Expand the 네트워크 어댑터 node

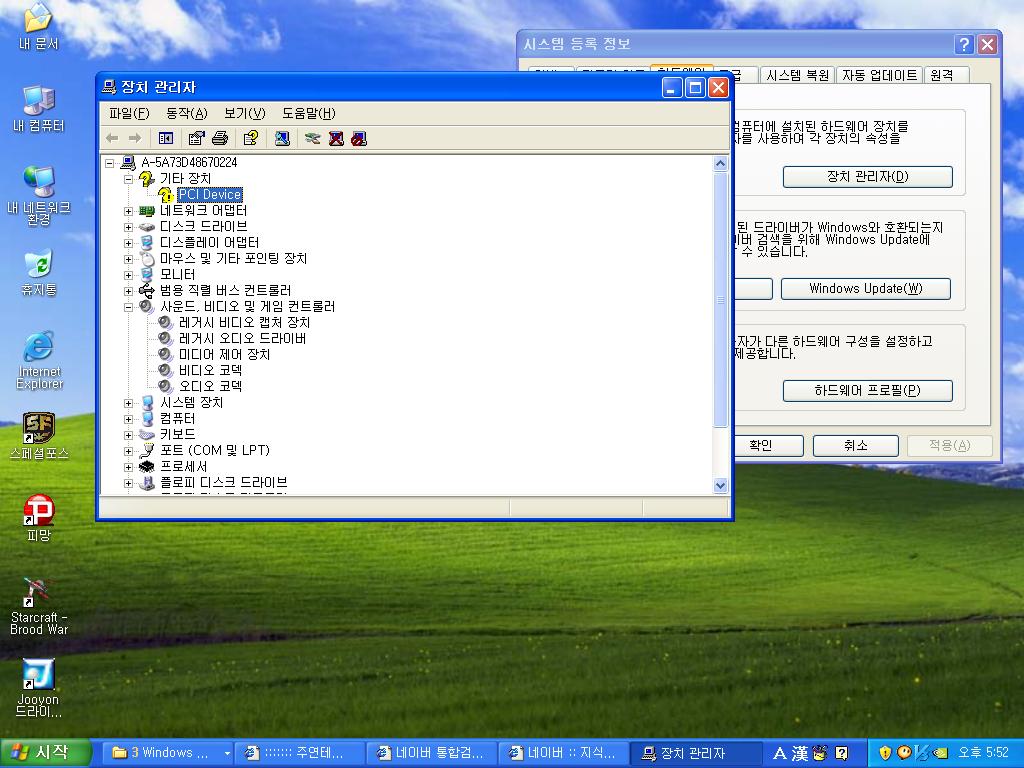[129, 211]
